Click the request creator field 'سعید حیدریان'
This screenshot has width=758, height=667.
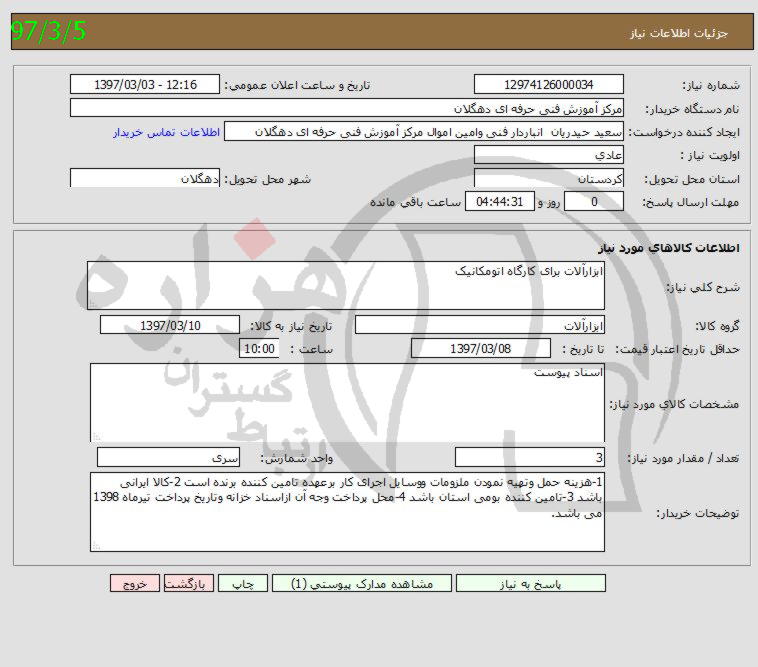point(424,132)
